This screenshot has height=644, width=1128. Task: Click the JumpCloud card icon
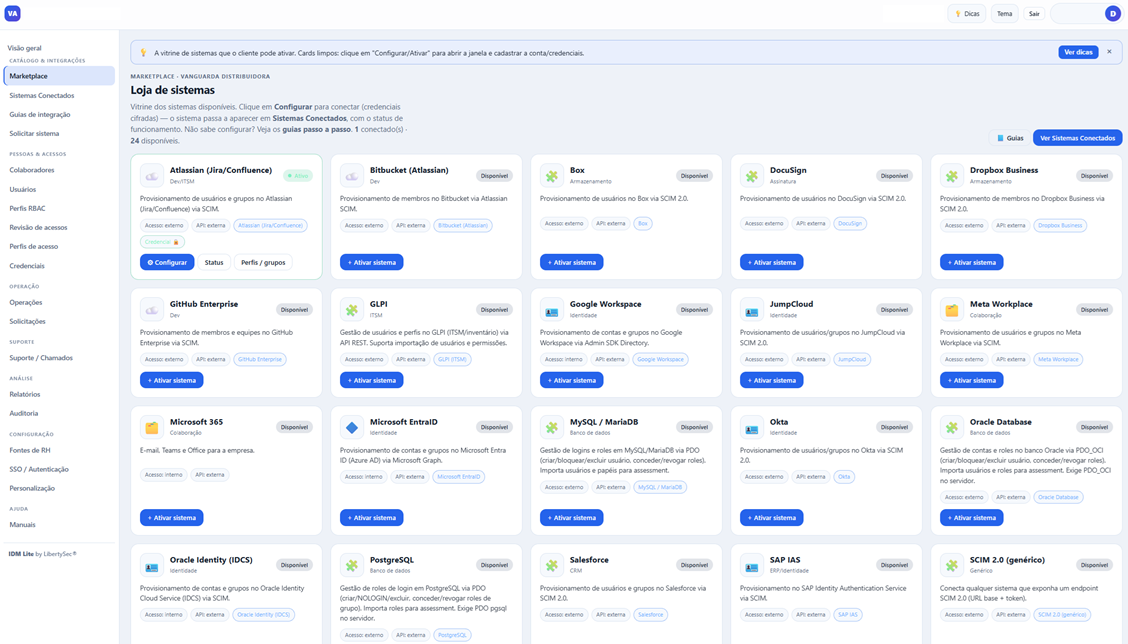pyautogui.click(x=752, y=309)
